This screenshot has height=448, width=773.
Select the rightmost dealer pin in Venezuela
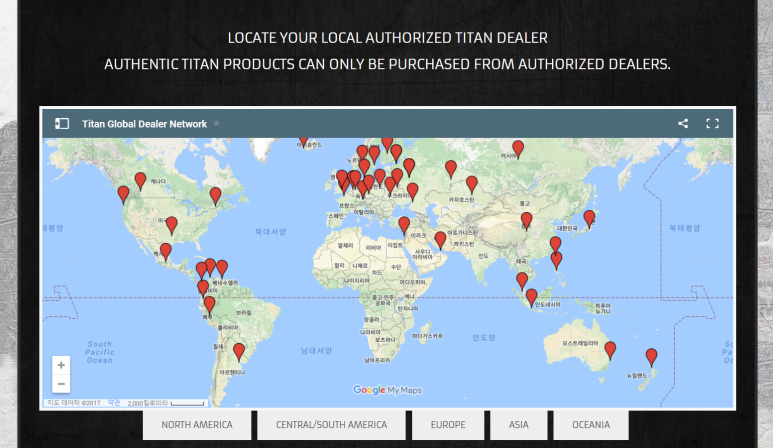[222, 269]
